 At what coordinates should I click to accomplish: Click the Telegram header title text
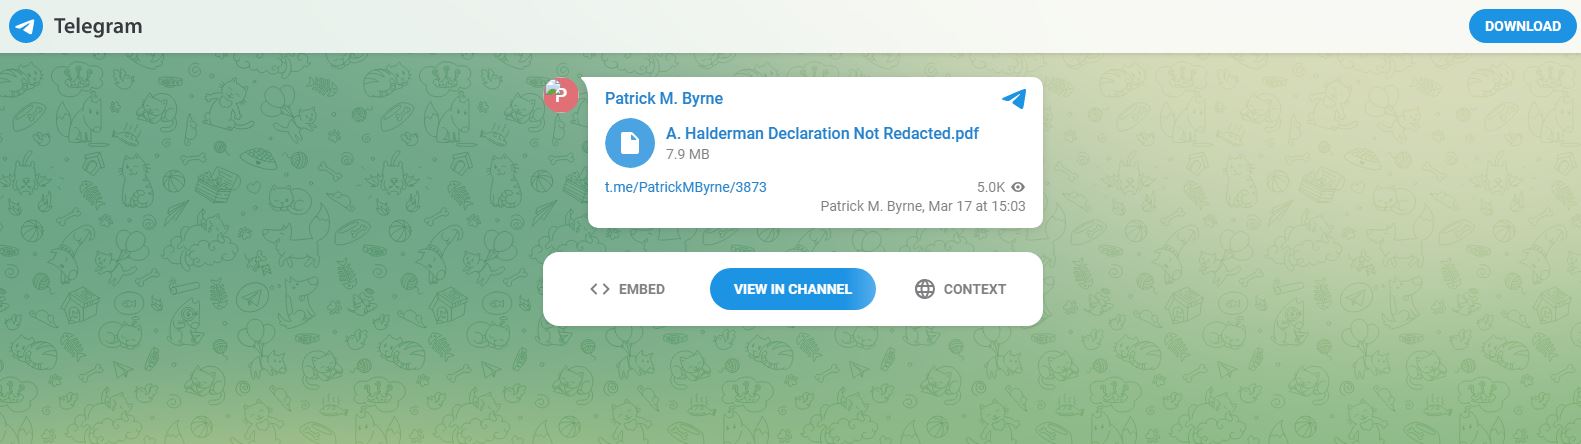click(98, 26)
